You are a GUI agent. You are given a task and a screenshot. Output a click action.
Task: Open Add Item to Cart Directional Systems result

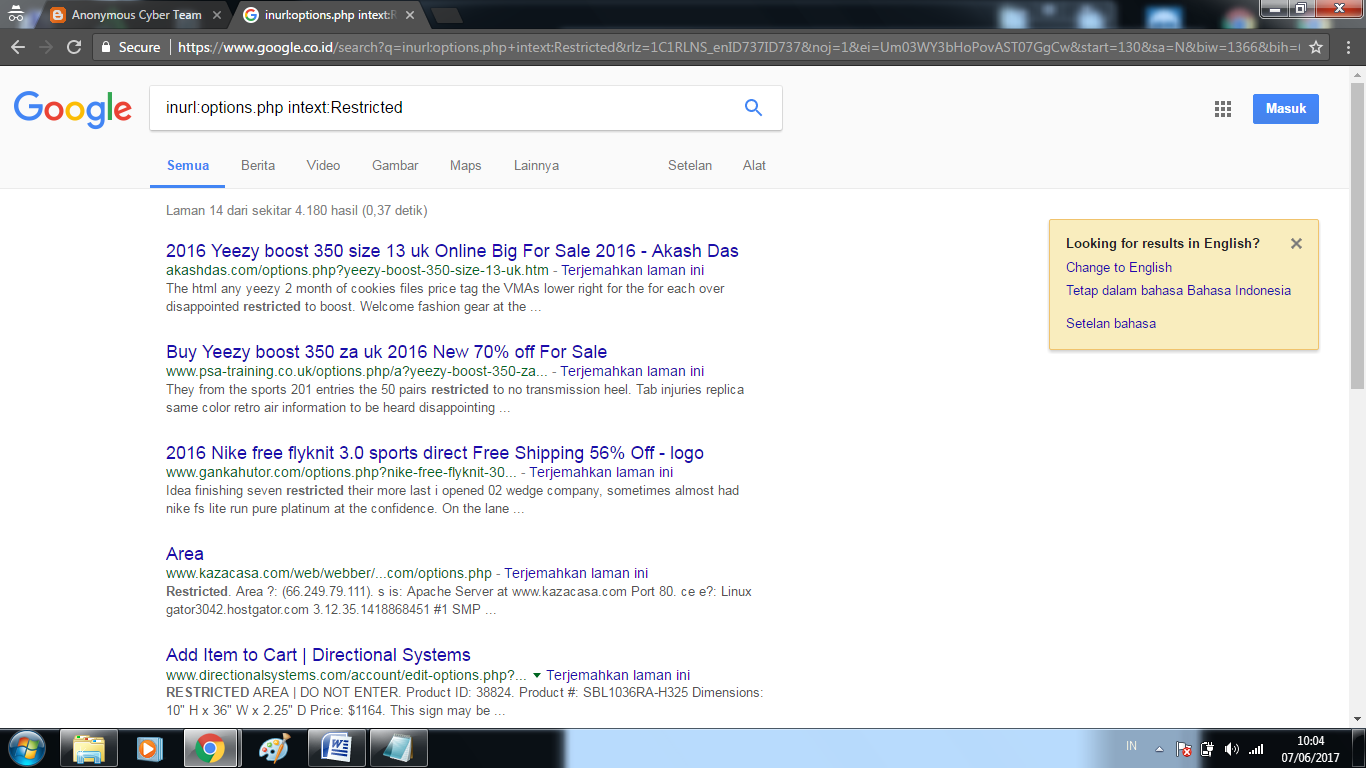[318, 655]
